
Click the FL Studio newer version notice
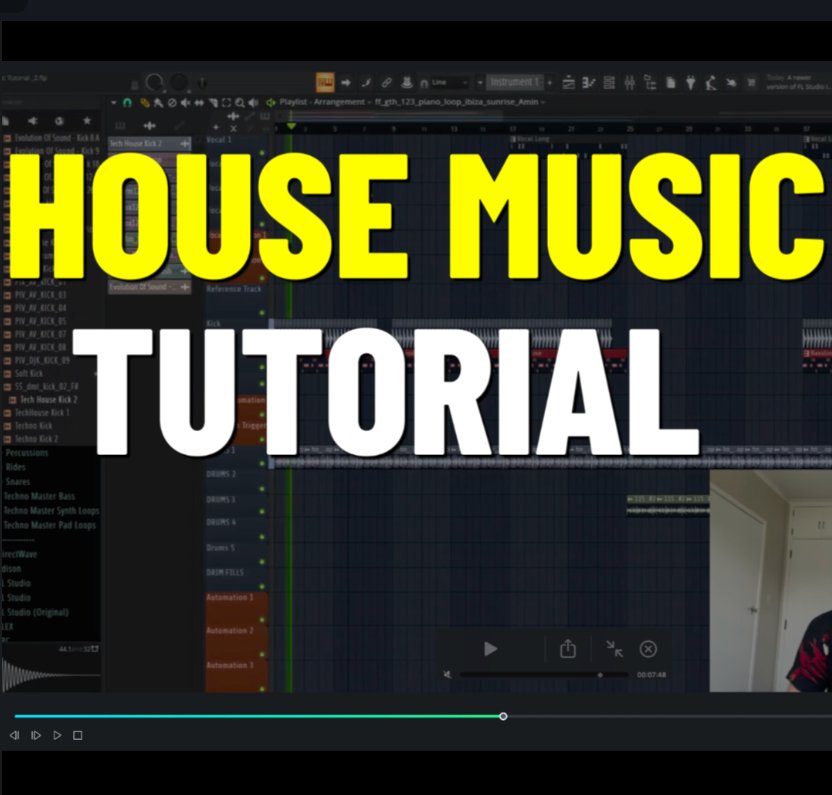795,80
